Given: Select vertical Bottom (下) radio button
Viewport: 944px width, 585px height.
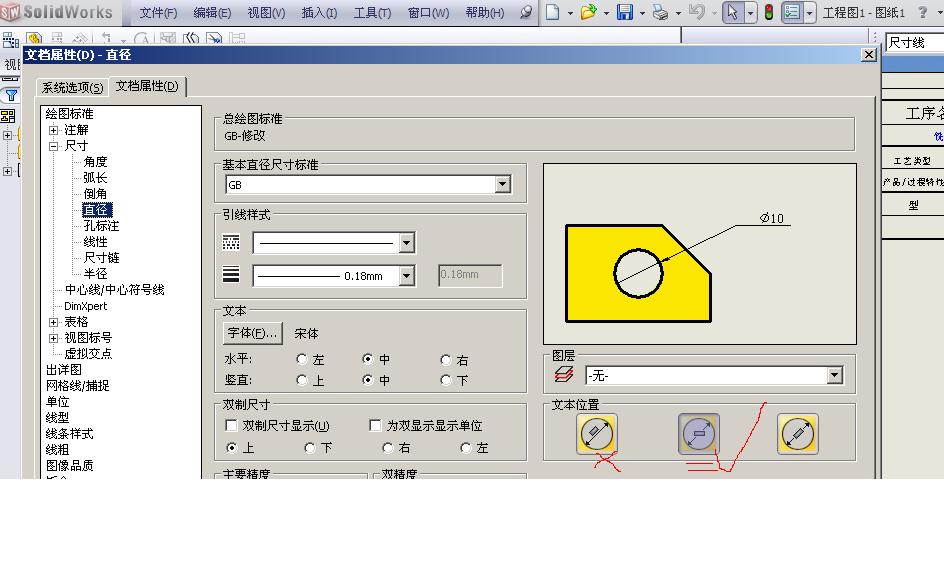Looking at the screenshot, I should (x=446, y=380).
